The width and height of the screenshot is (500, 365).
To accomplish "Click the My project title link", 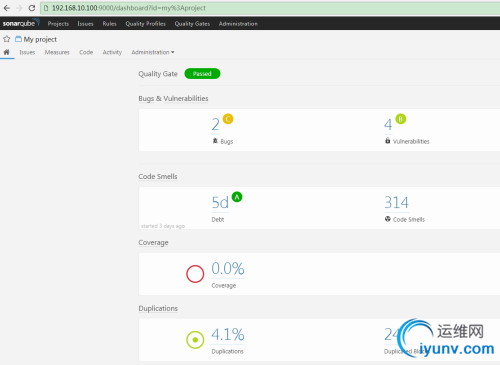I will coord(40,39).
